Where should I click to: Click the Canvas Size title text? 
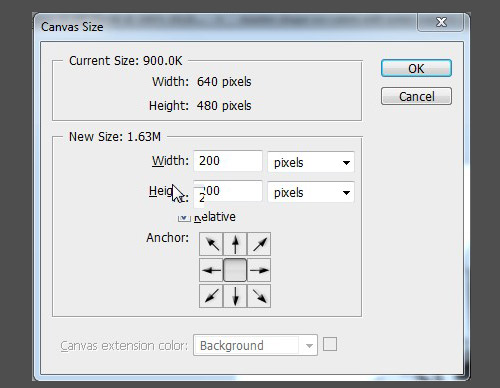tap(72, 27)
